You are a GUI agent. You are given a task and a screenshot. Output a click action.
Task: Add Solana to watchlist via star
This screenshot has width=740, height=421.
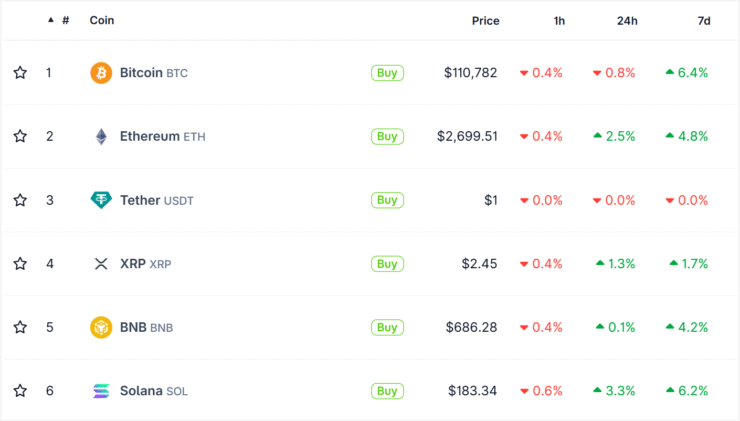(20, 391)
